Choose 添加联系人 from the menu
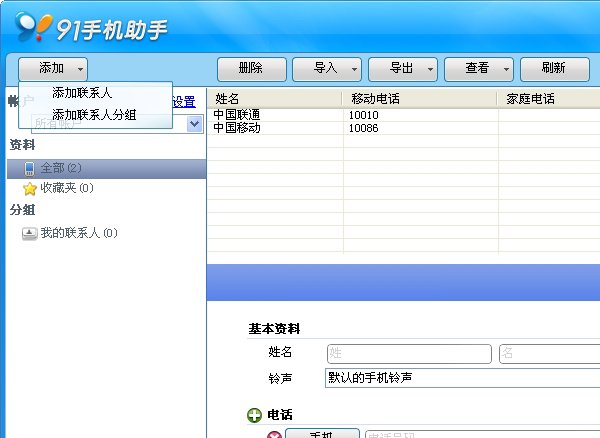 click(82, 93)
